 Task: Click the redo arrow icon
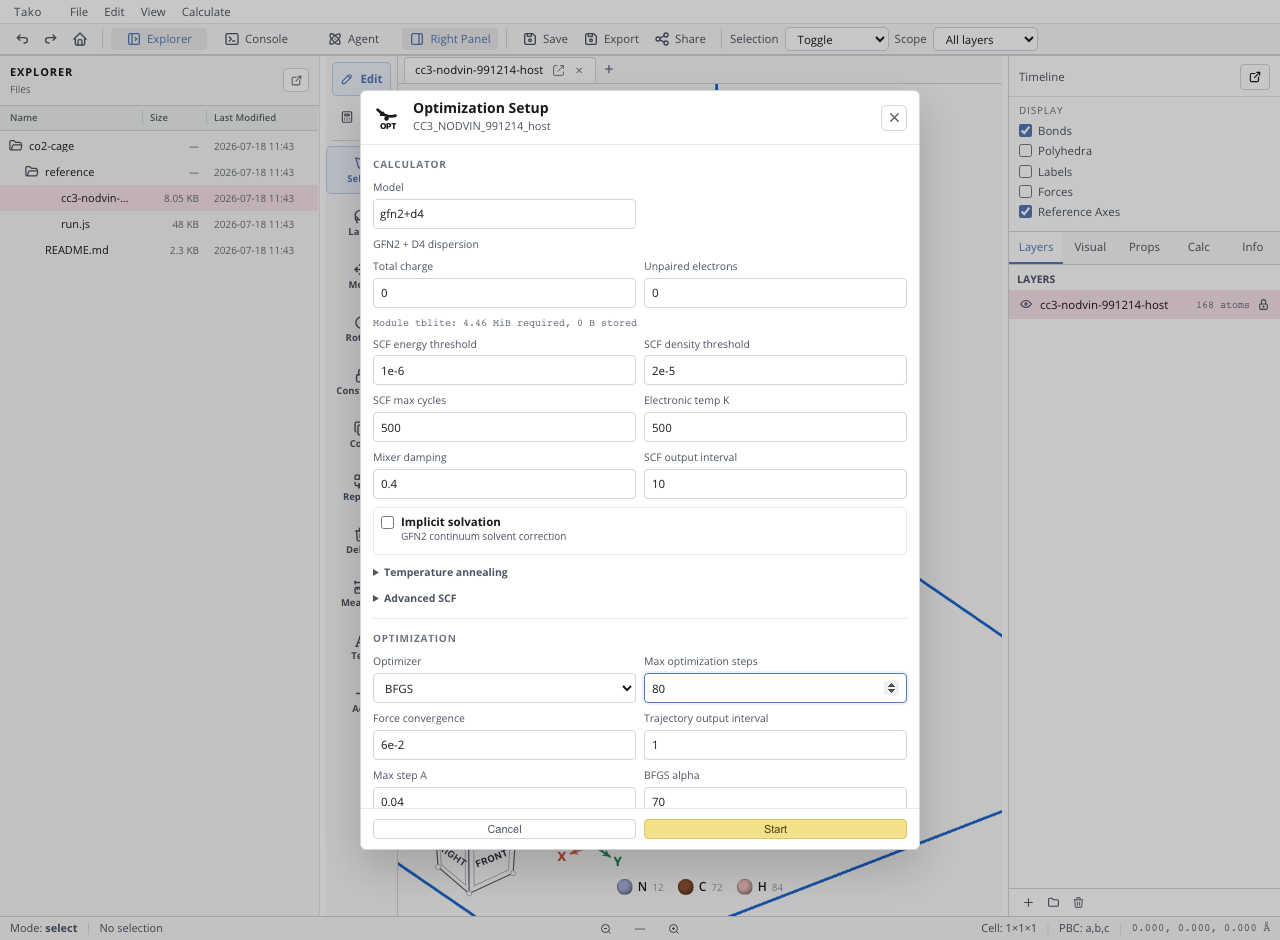51,39
